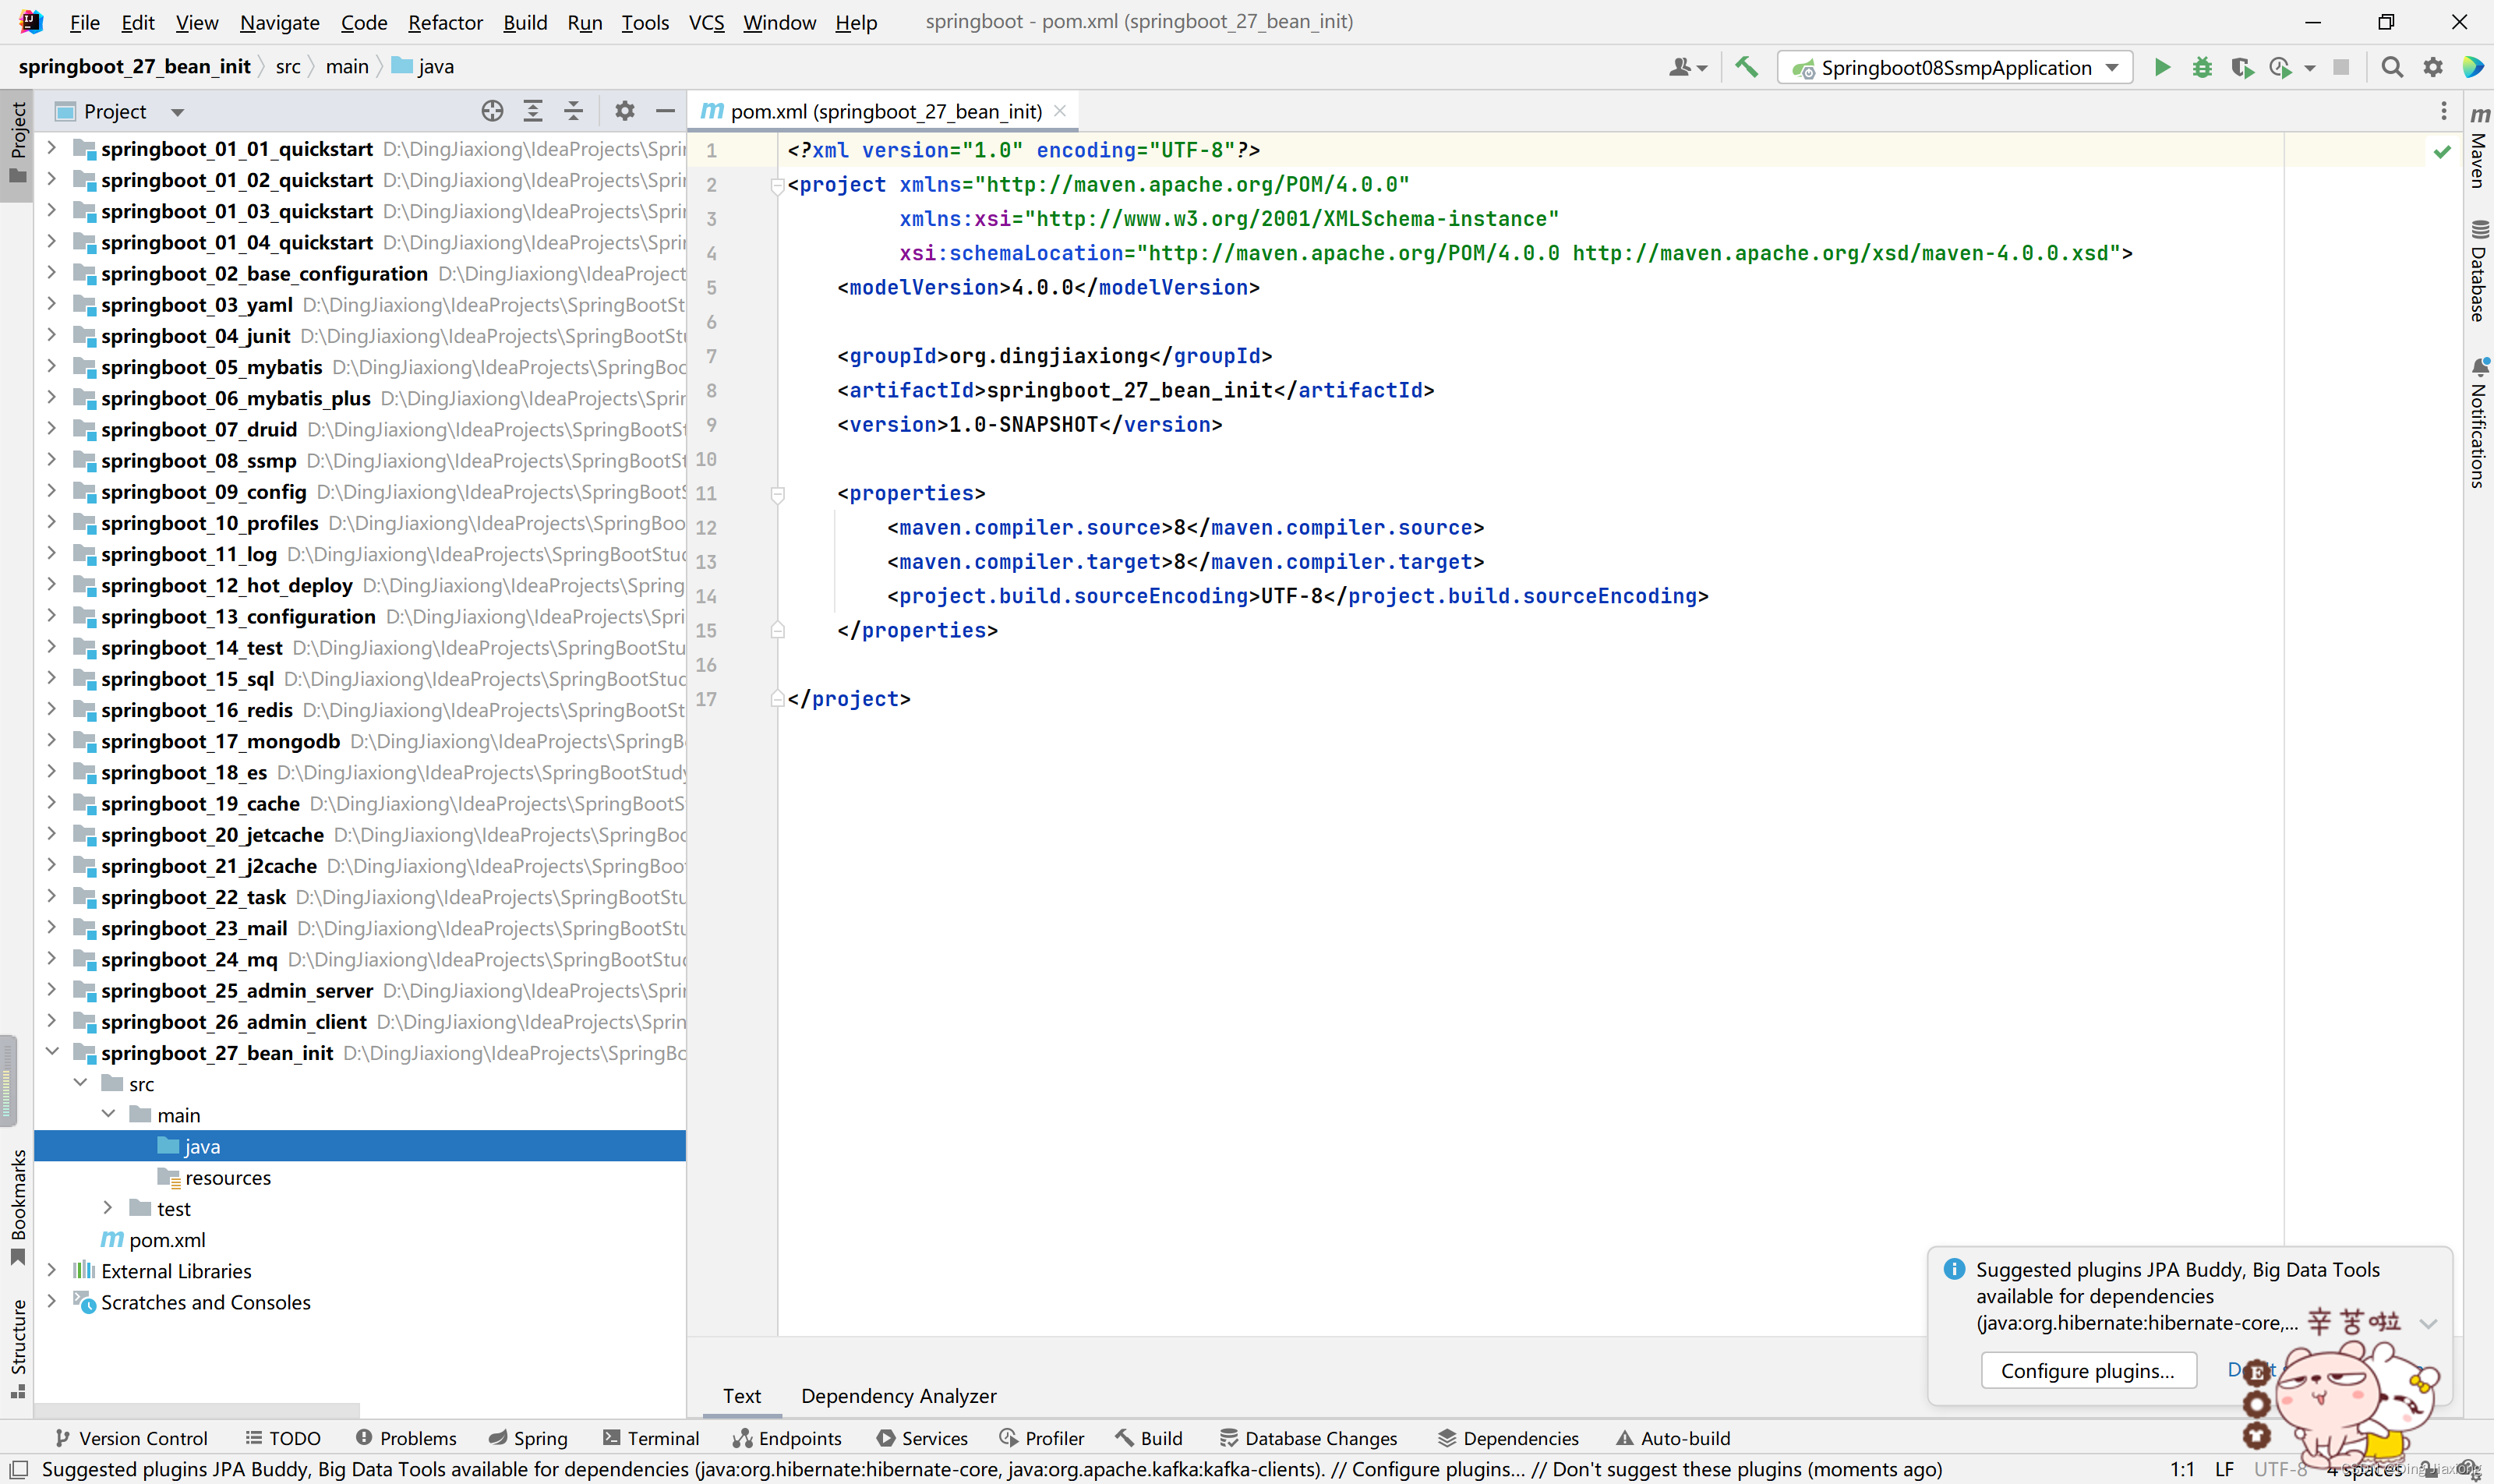This screenshot has height=1484, width=2494.
Task: Open the editor tabs more-options menu
Action: click(x=2443, y=111)
